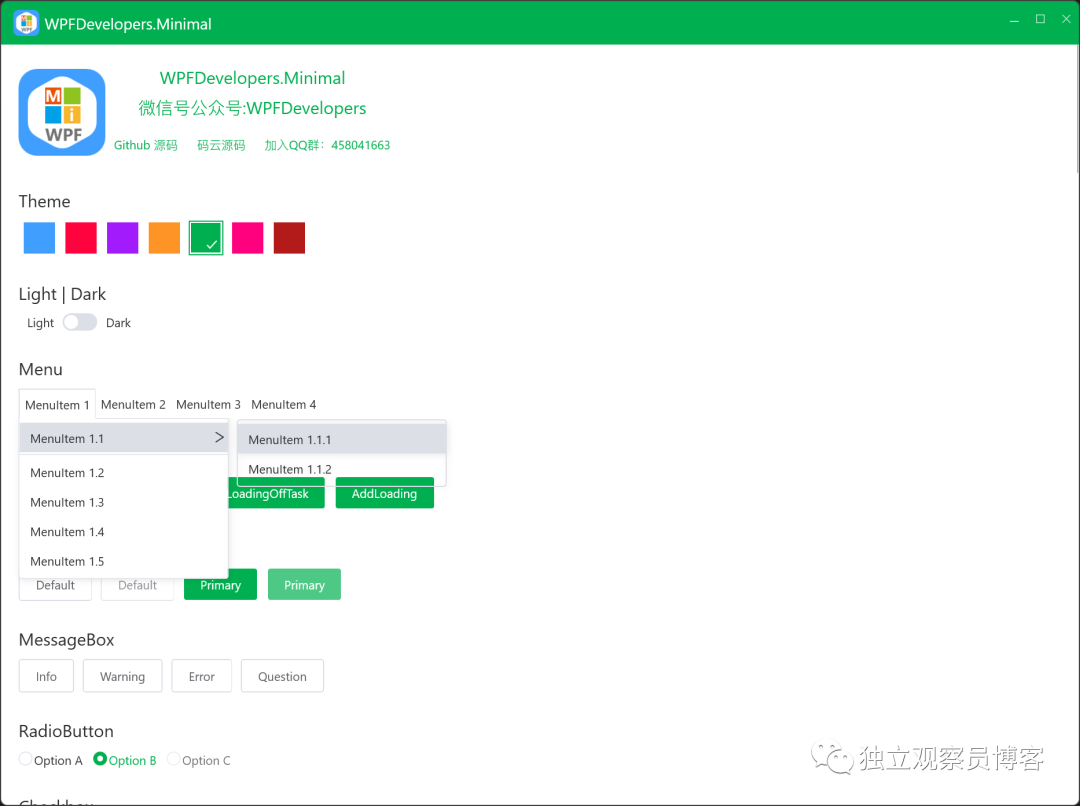Open the 码云源码 link
This screenshot has width=1080, height=806.
pos(221,146)
